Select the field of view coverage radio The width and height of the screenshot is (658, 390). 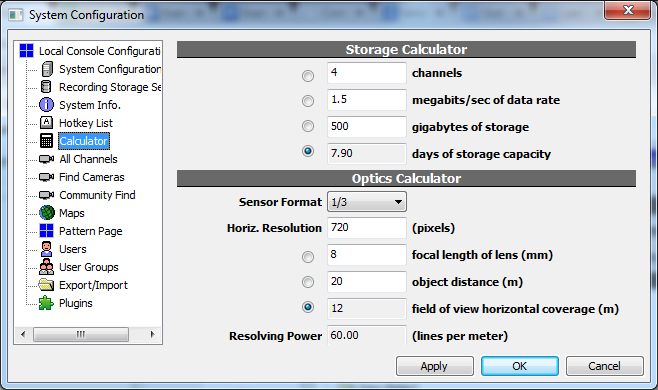(308, 307)
